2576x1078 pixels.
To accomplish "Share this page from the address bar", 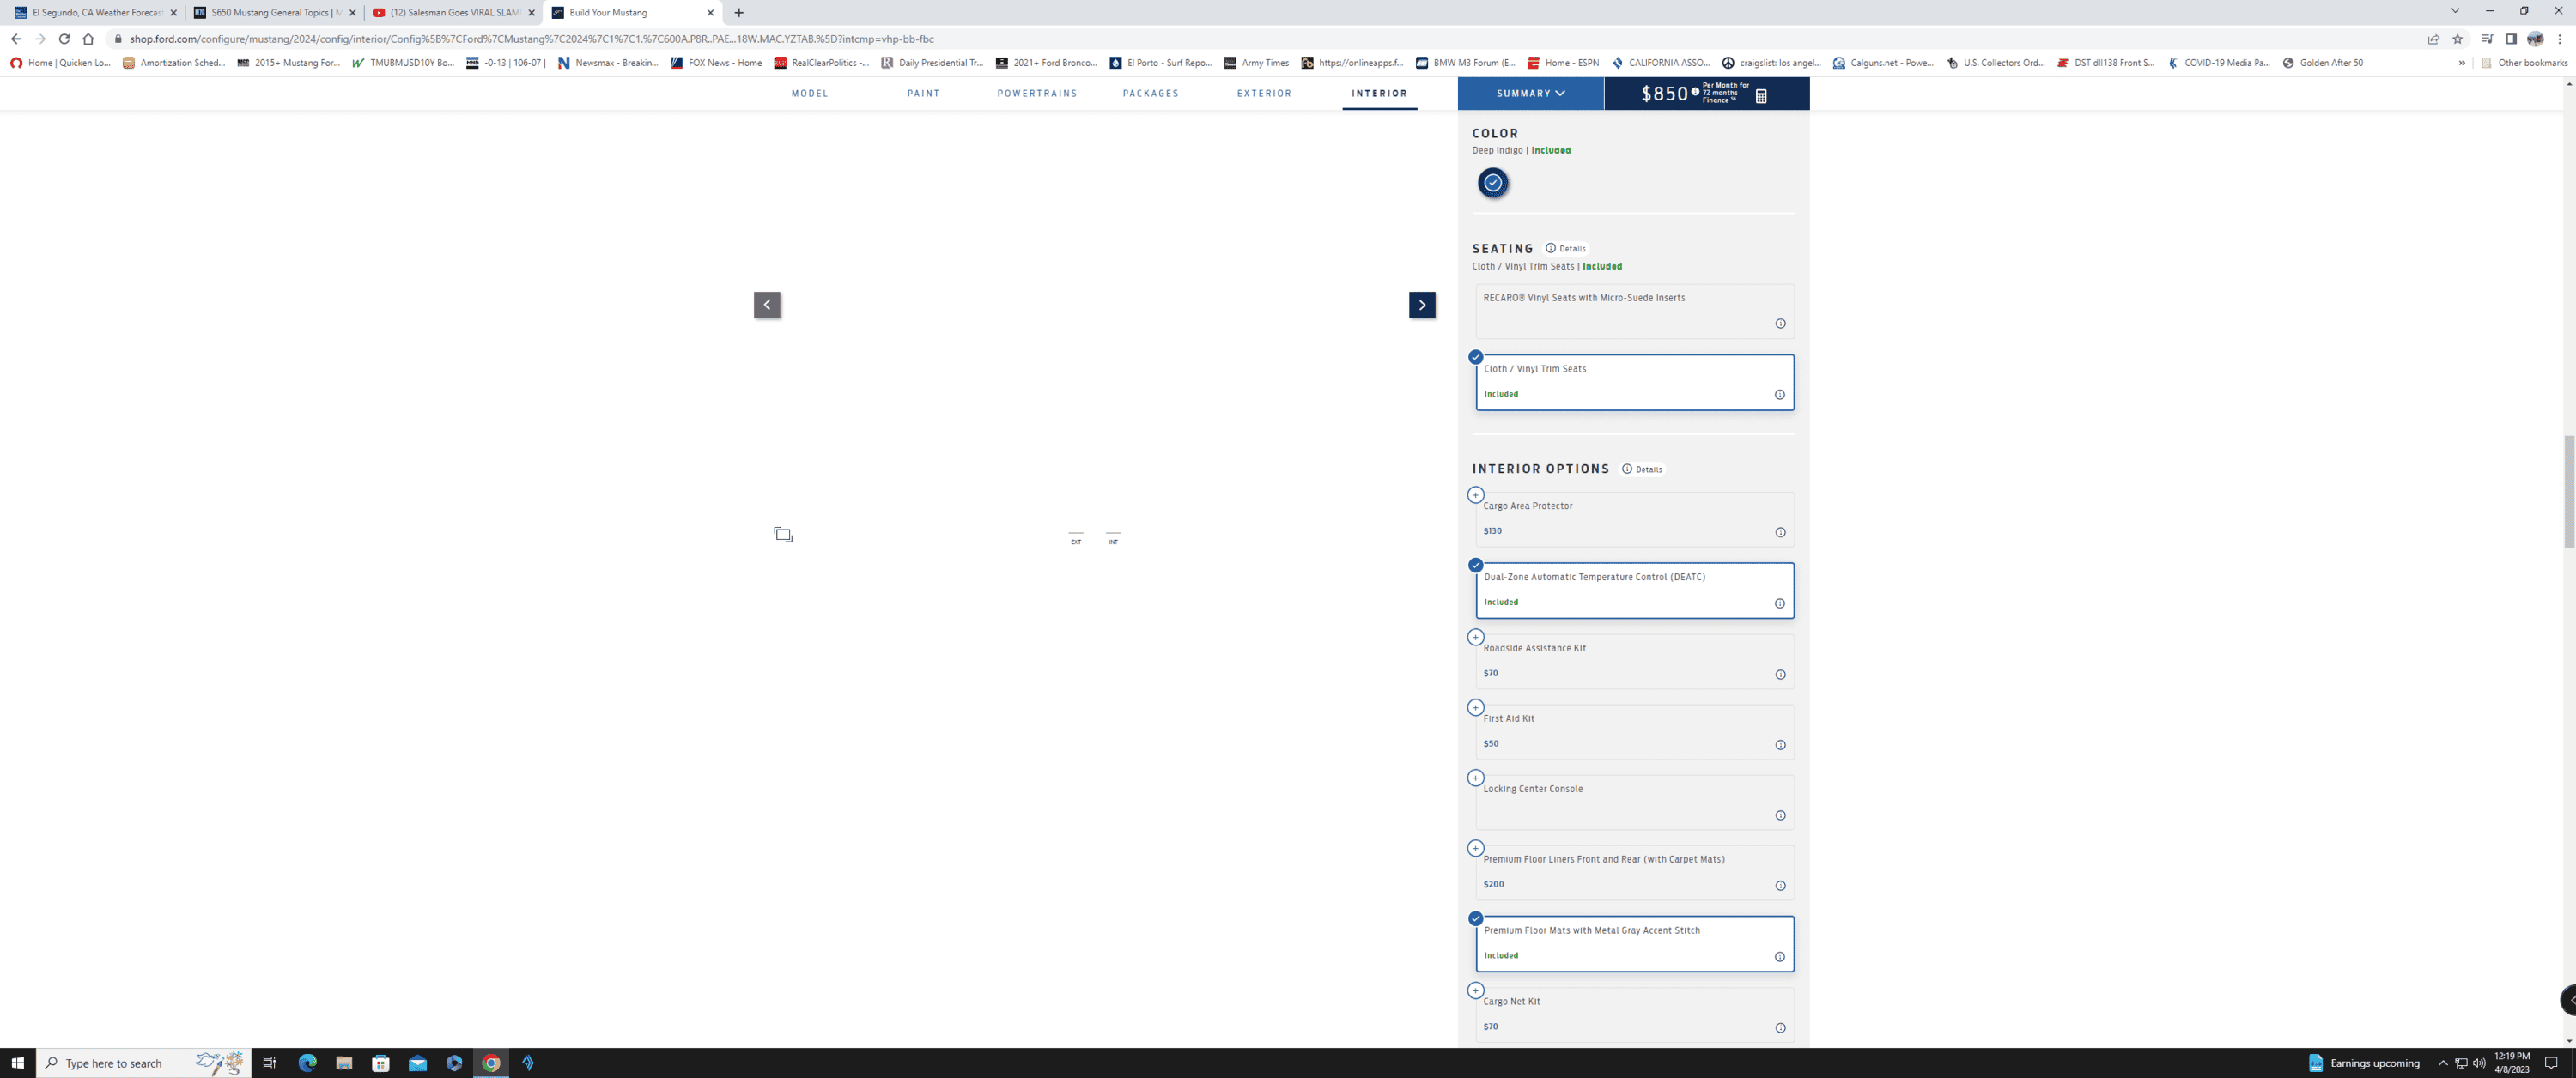I will tap(2433, 39).
